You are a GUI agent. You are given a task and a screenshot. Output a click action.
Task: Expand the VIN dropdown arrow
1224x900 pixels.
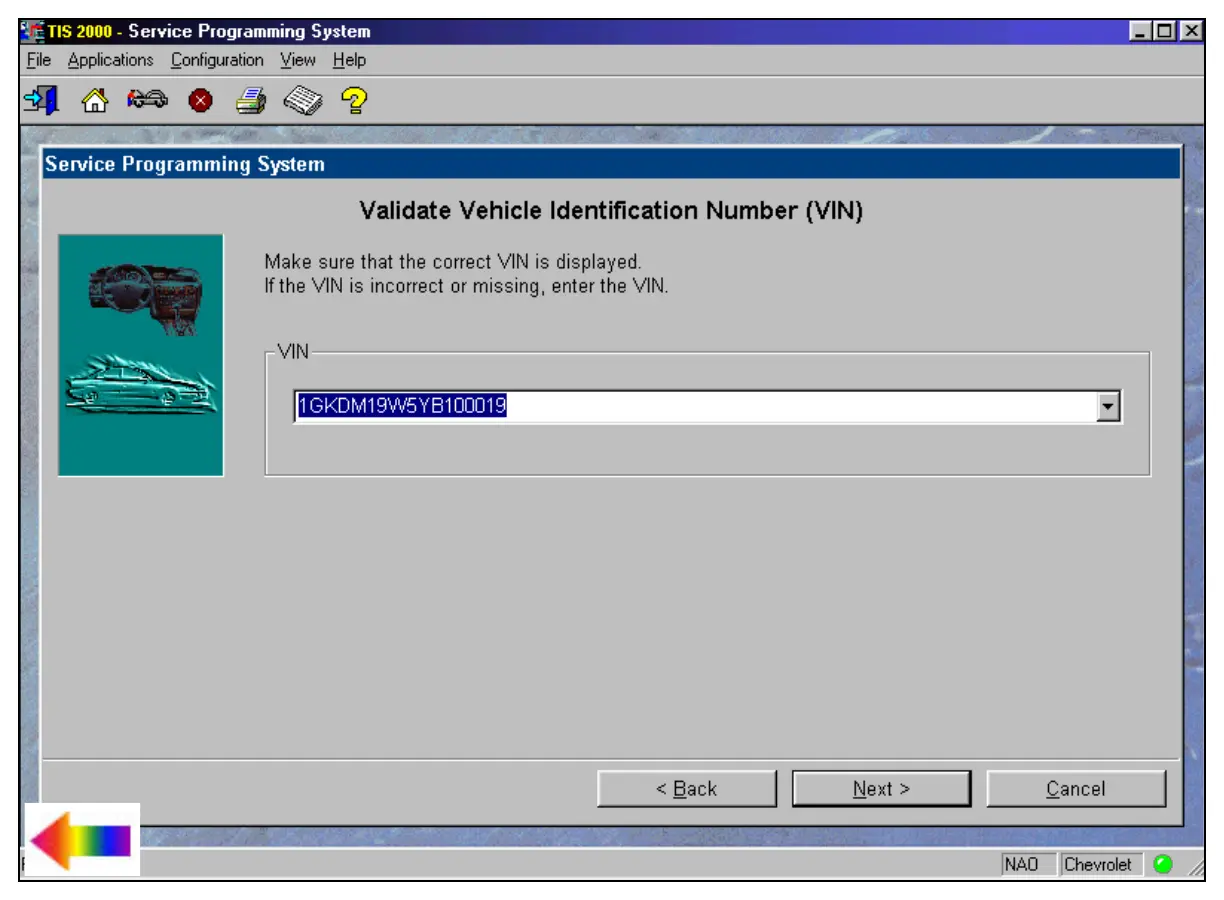(x=1108, y=407)
